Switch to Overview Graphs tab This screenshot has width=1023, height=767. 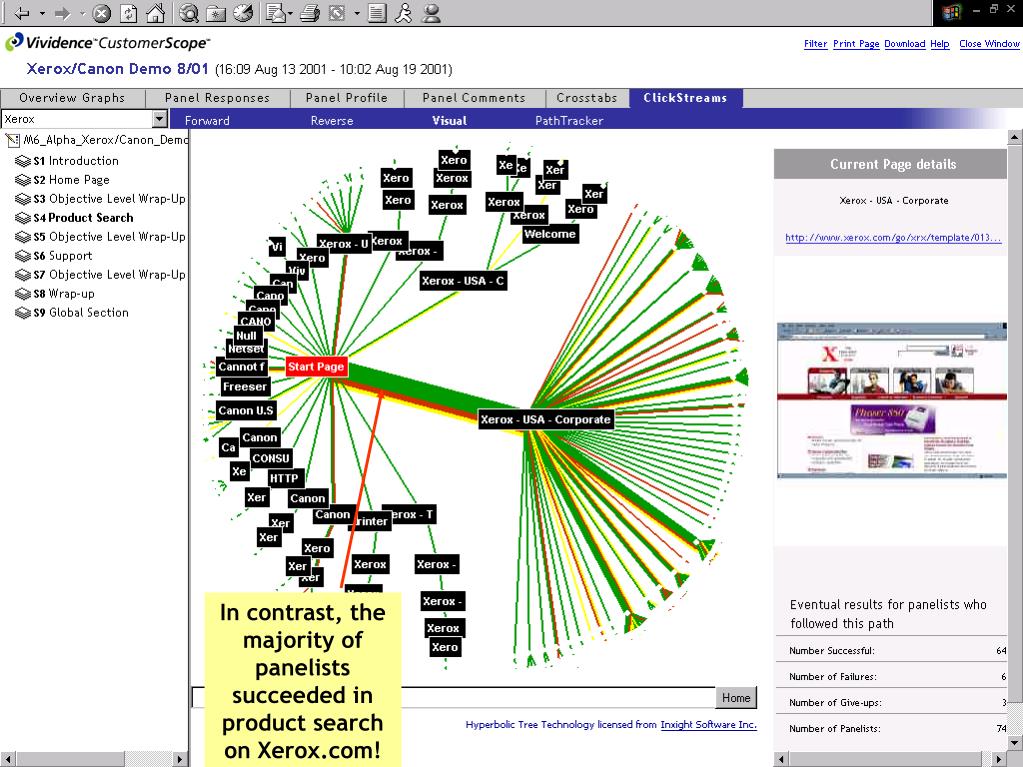coord(72,98)
